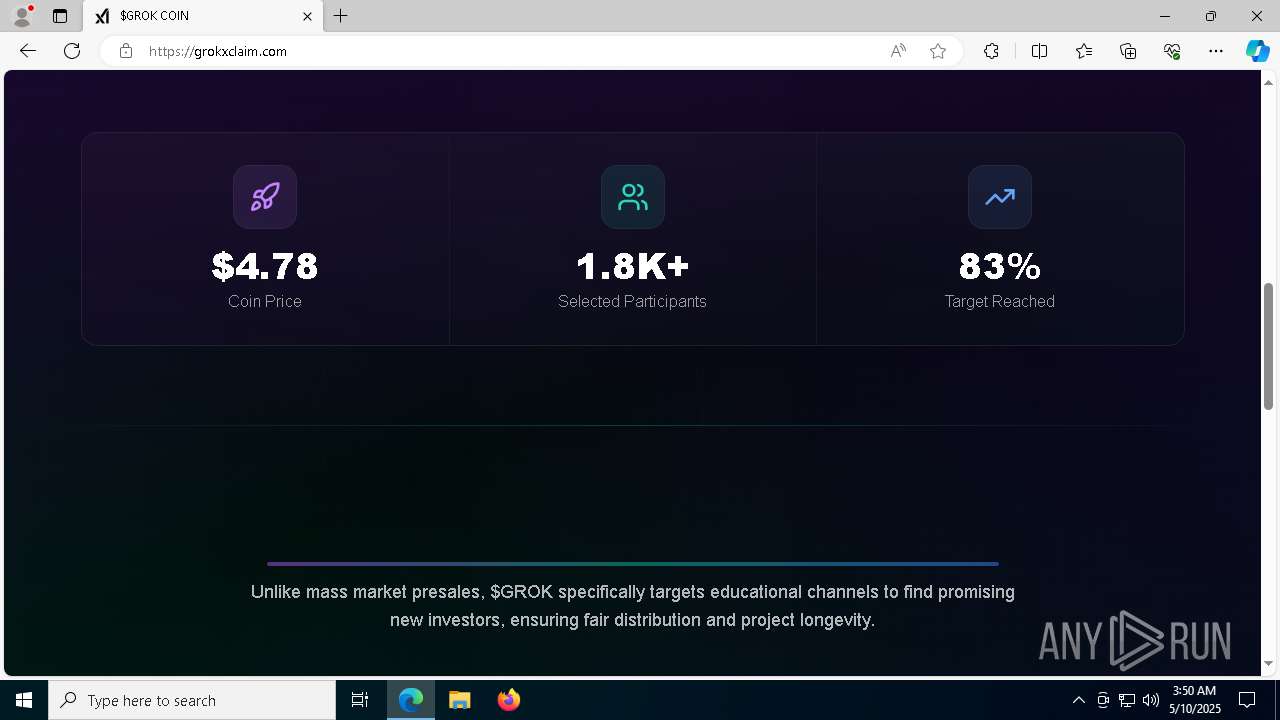Screen dimensions: 1280x720
Task: Click the scroll up arrow
Action: [x=1268, y=82]
